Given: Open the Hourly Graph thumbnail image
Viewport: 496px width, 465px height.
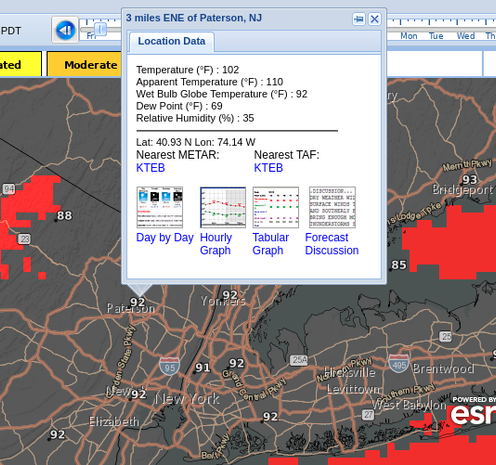Looking at the screenshot, I should click(x=223, y=207).
